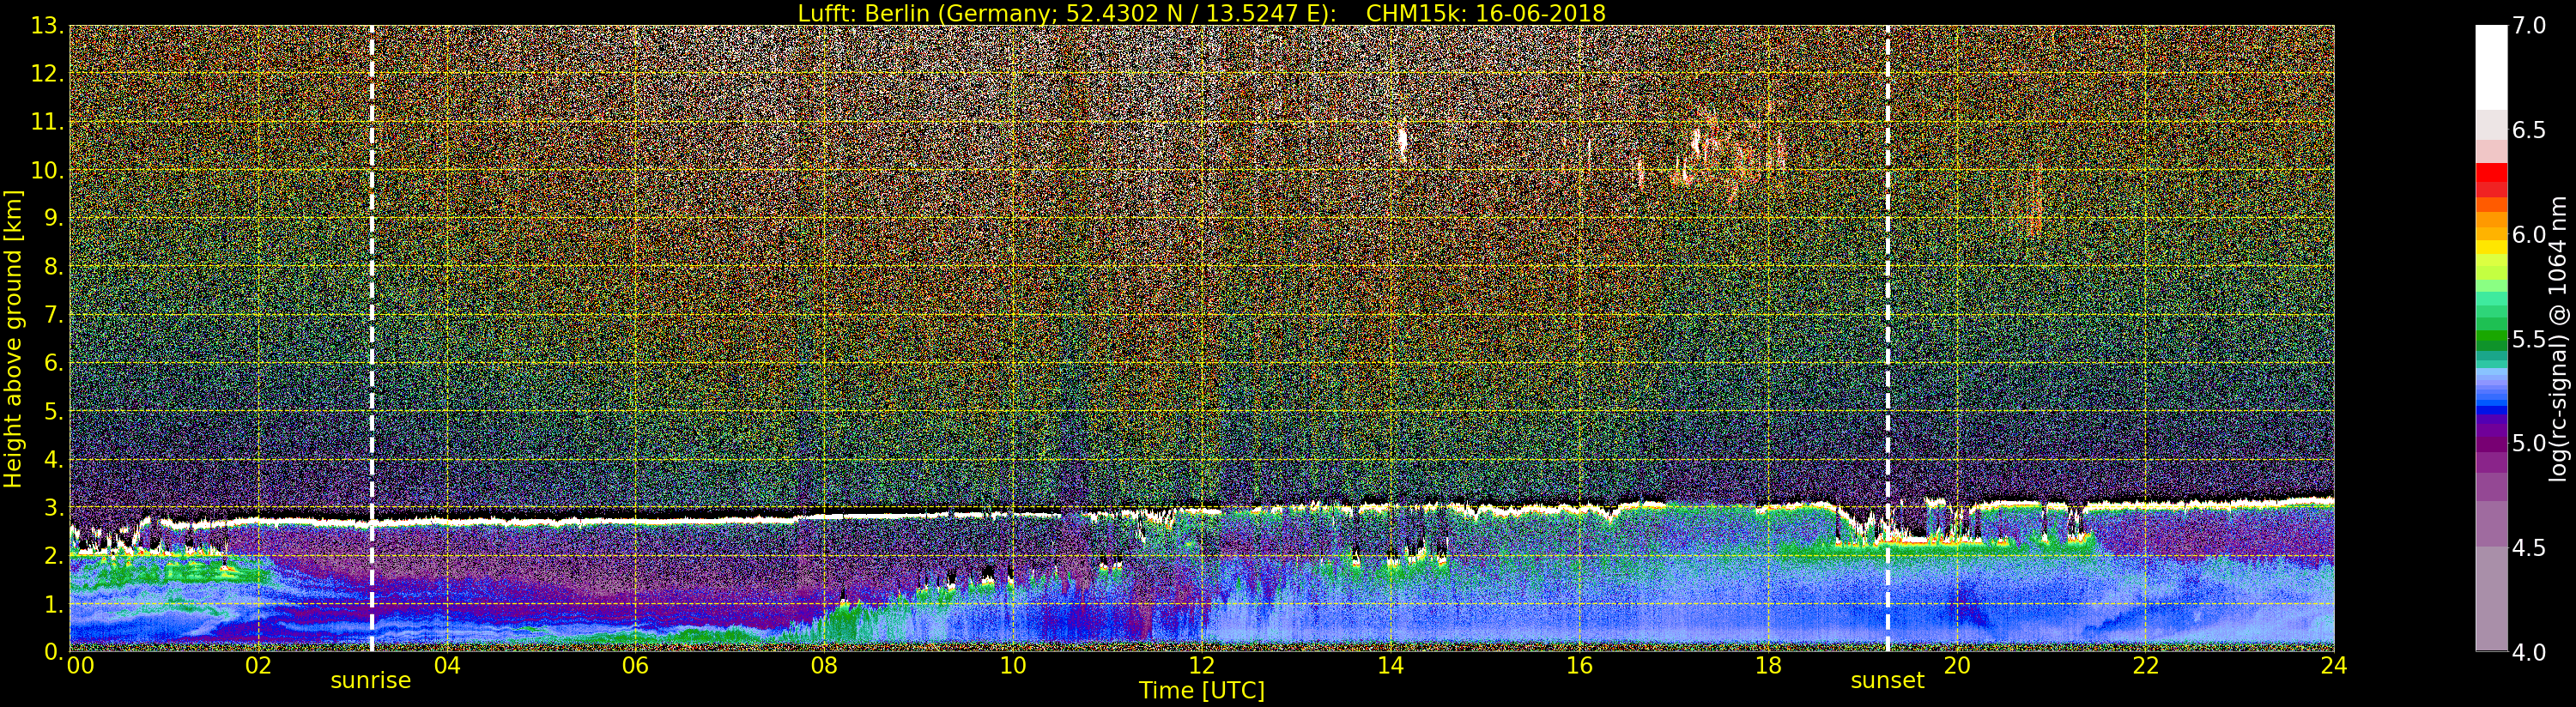This screenshot has height=707, width=2576.
Task: Click height axis tick "9."
Action: pos(54,219)
